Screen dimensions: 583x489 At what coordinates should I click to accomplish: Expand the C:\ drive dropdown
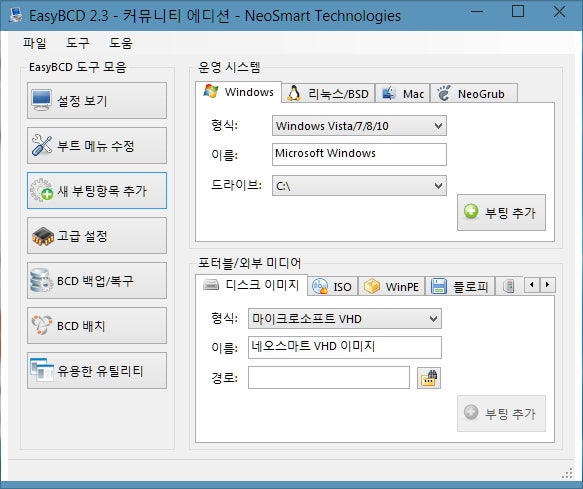pos(359,185)
